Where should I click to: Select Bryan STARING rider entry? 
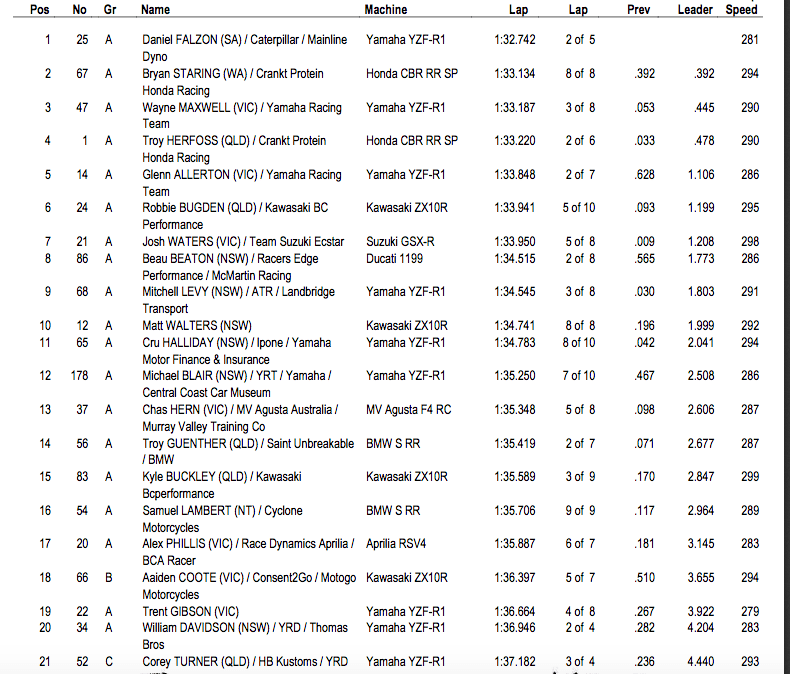click(183, 74)
